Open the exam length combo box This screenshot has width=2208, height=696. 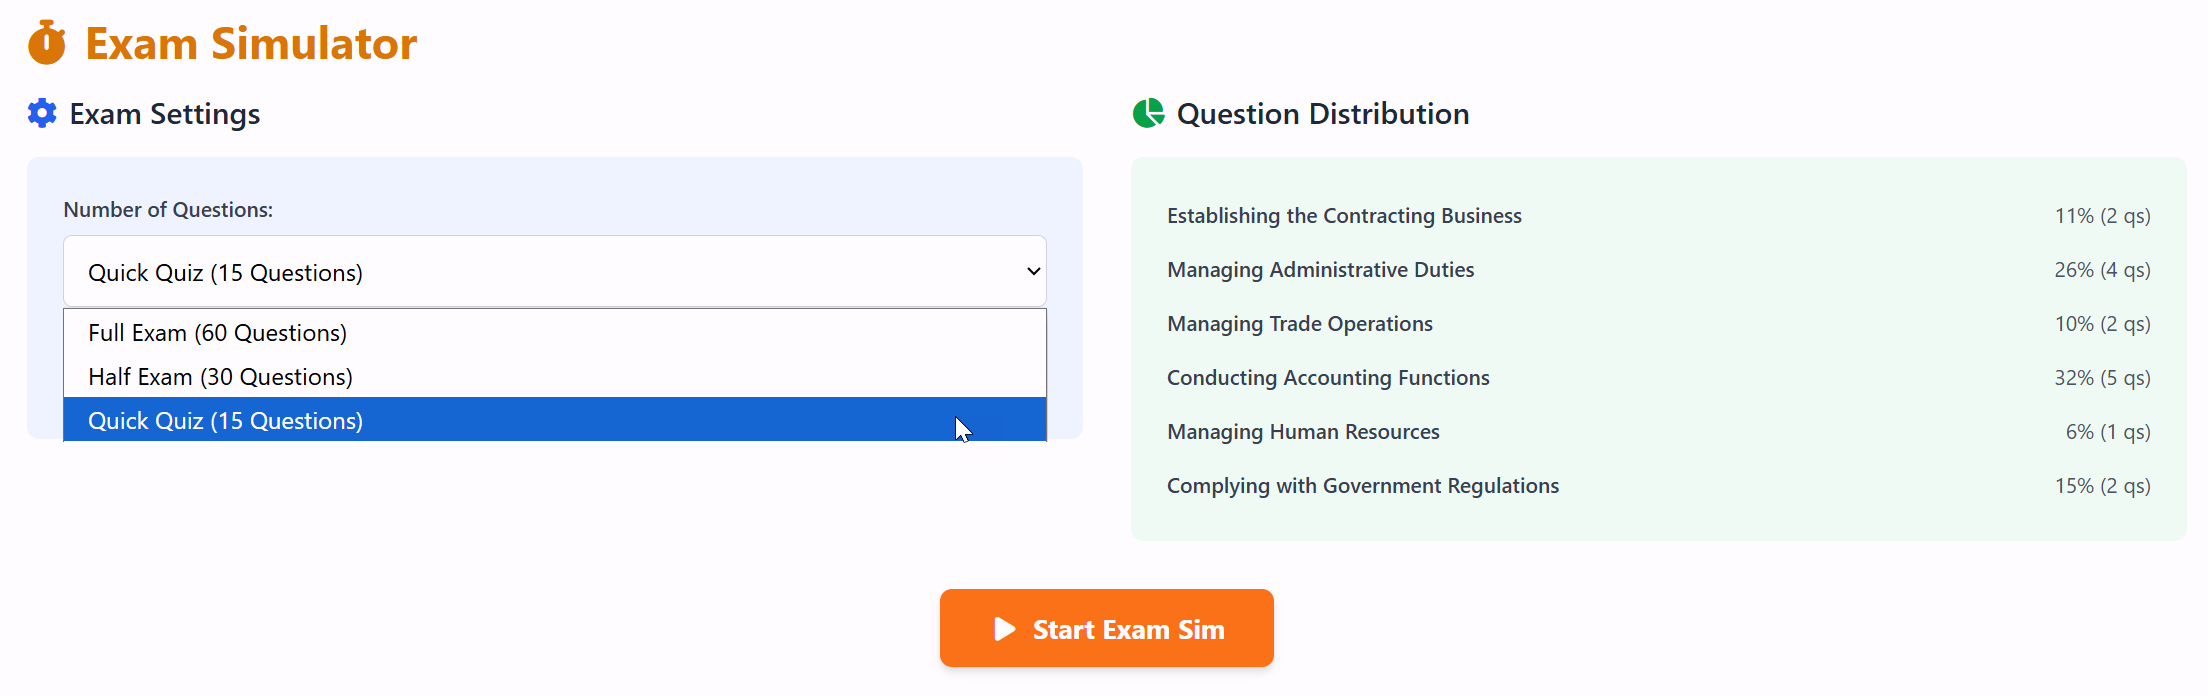pos(554,271)
